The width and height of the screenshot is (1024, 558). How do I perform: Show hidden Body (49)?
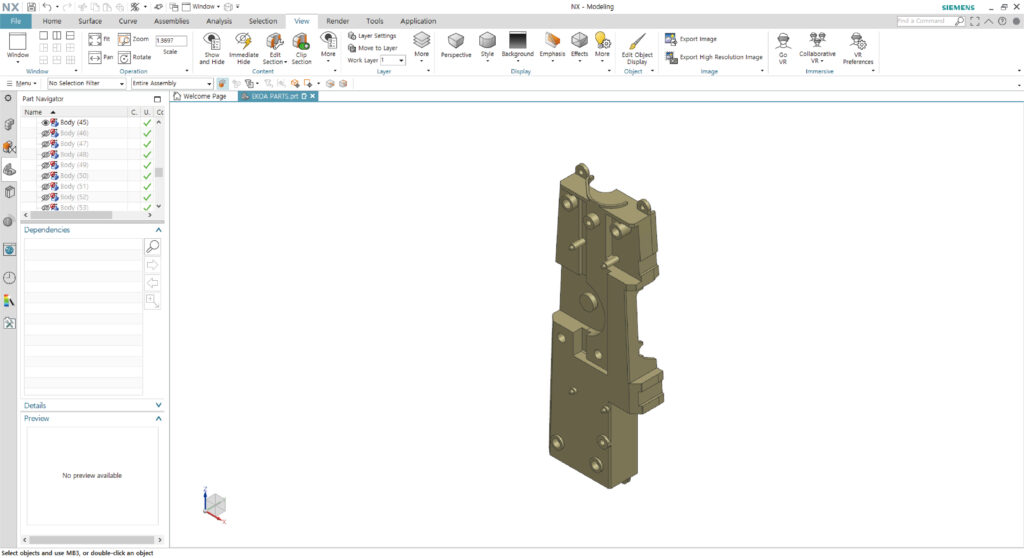pyautogui.click(x=46, y=165)
